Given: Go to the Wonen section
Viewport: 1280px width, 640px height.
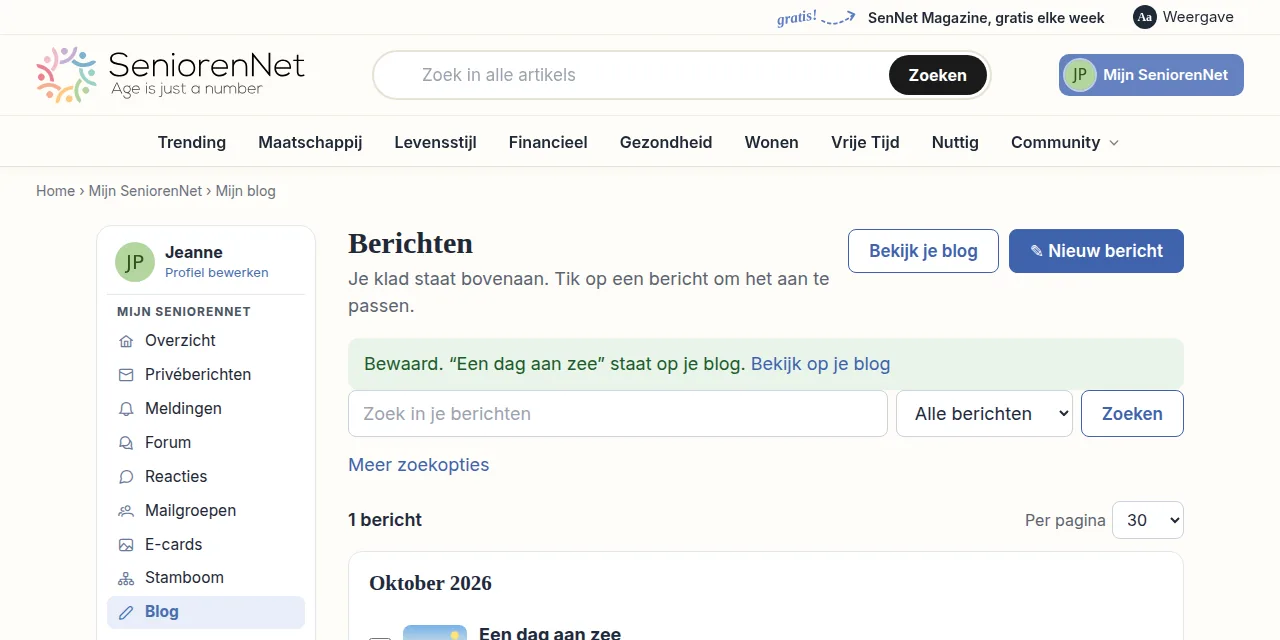Looking at the screenshot, I should (x=772, y=142).
